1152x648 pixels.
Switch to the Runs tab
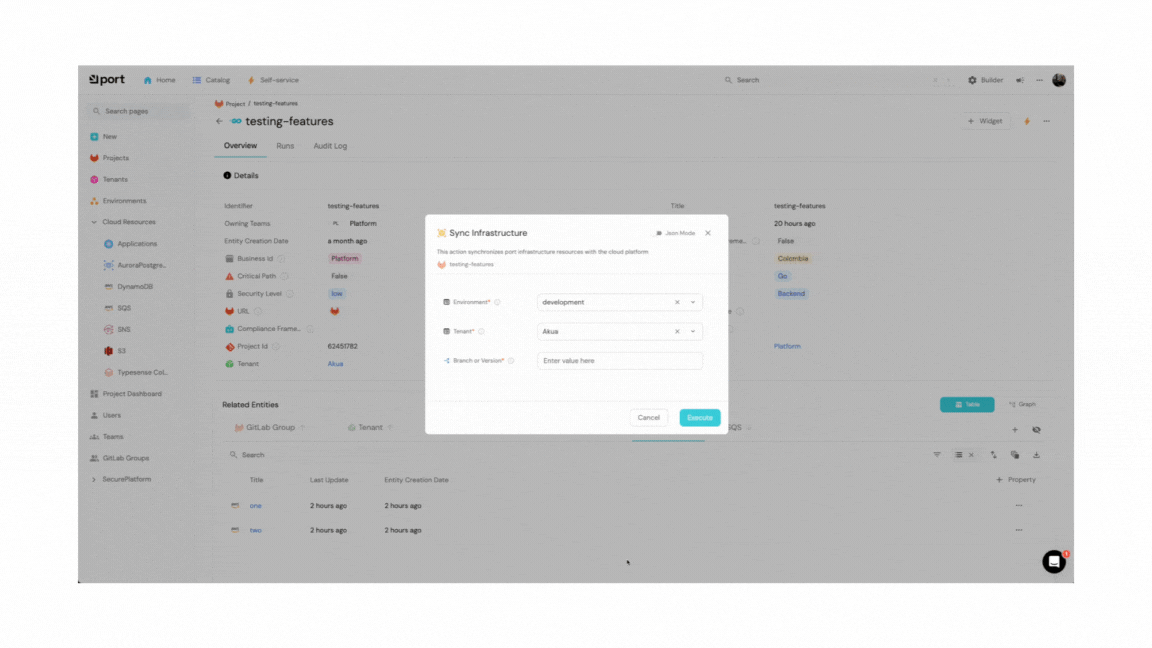[285, 146]
